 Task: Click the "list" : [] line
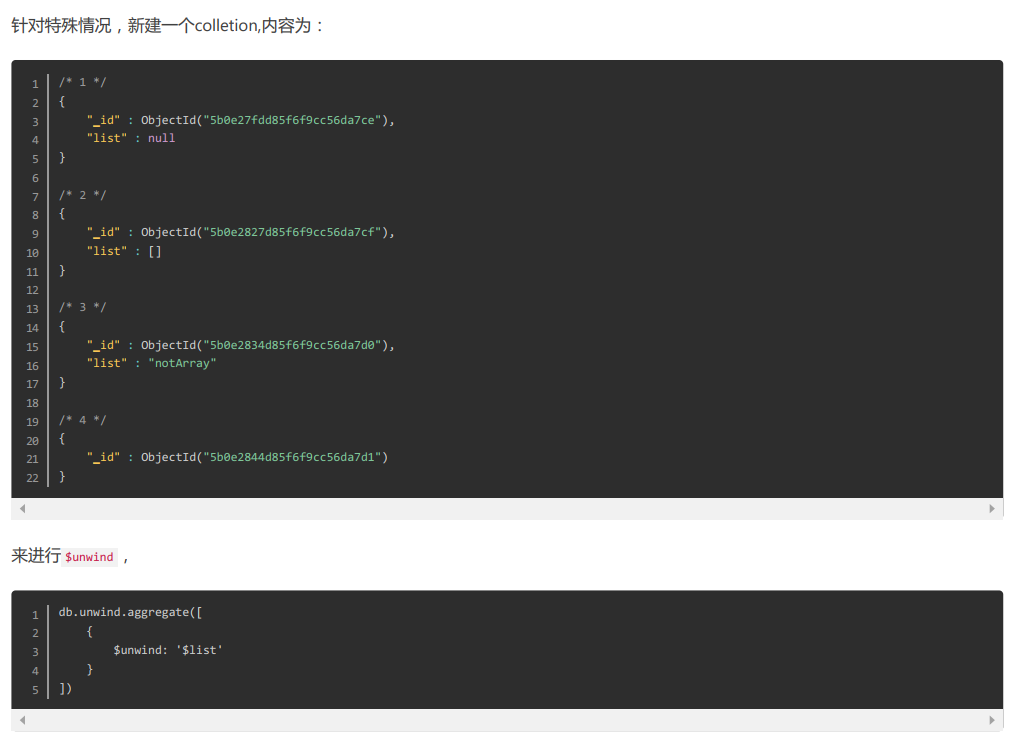(x=124, y=251)
